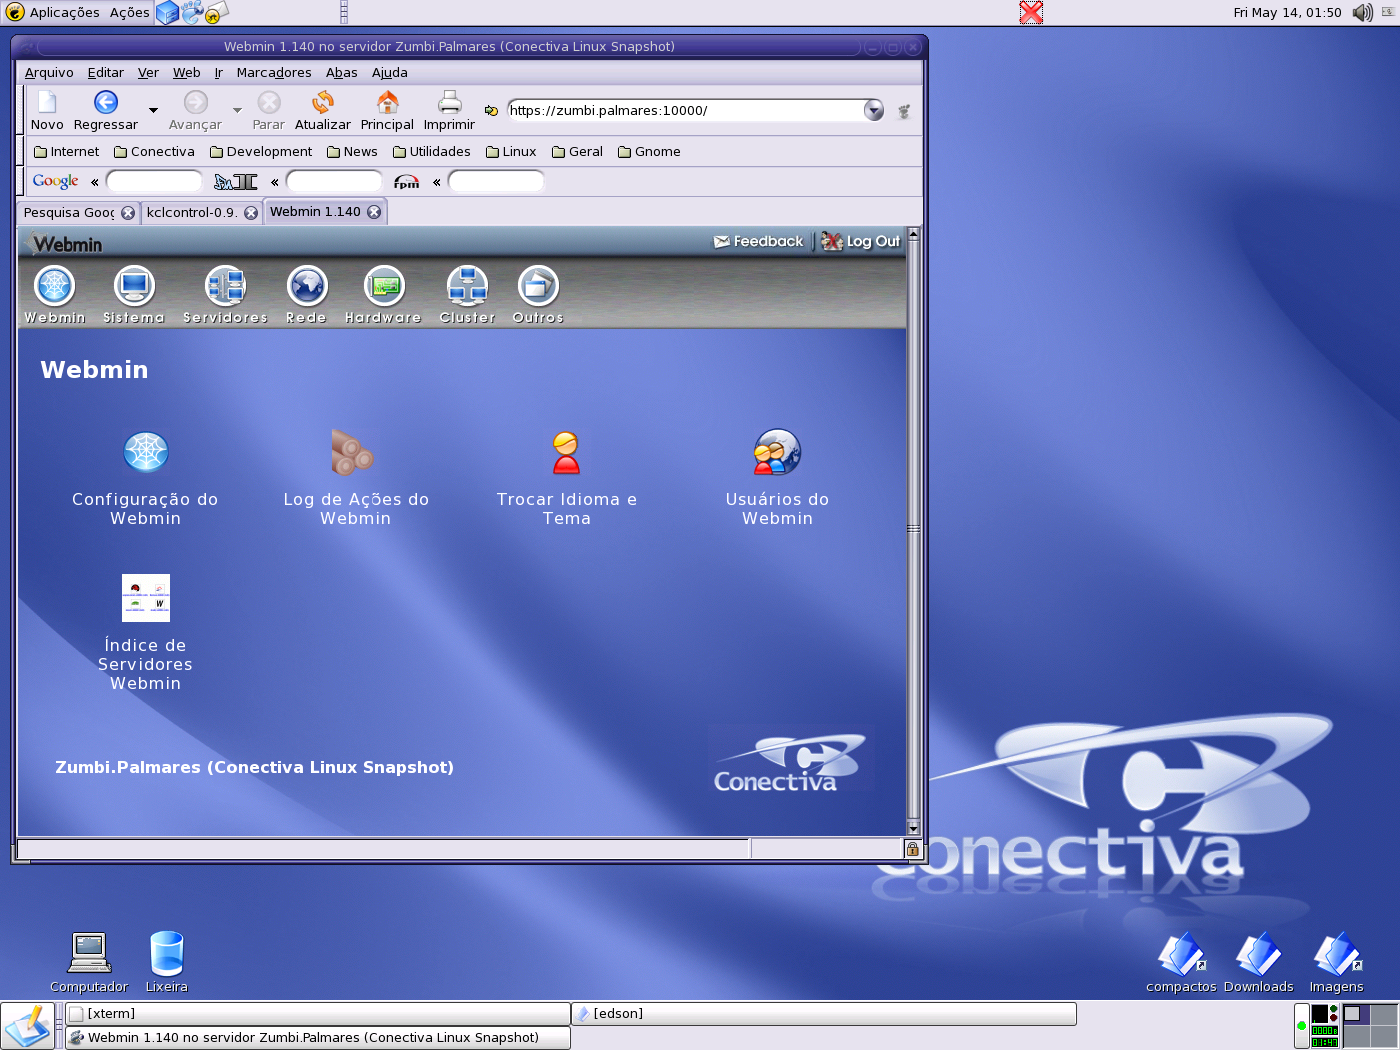The height and width of the screenshot is (1050, 1400).
Task: Click the Outros category icon
Action: tap(538, 287)
